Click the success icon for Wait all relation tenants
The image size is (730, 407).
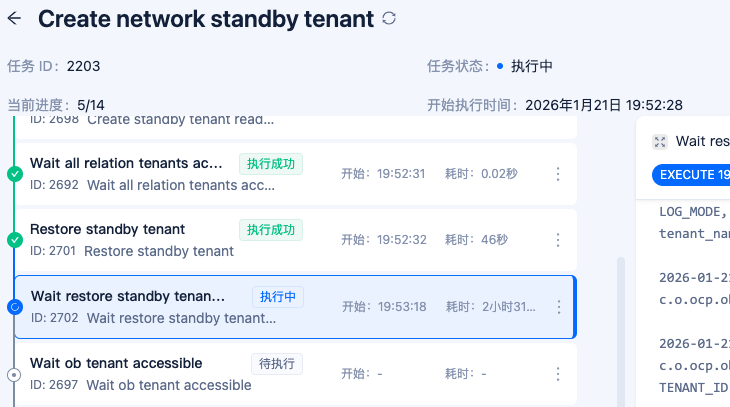pyautogui.click(x=15, y=174)
